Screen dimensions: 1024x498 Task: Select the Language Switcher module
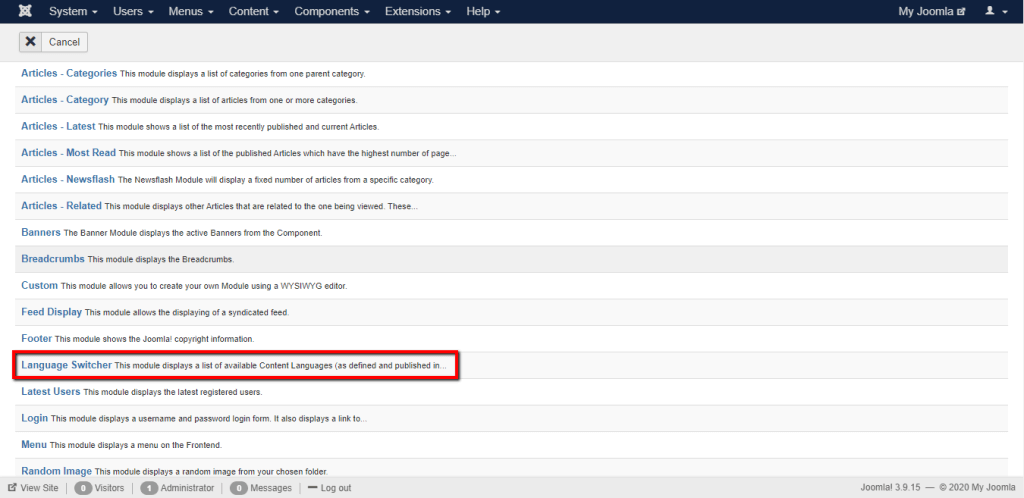(x=67, y=365)
